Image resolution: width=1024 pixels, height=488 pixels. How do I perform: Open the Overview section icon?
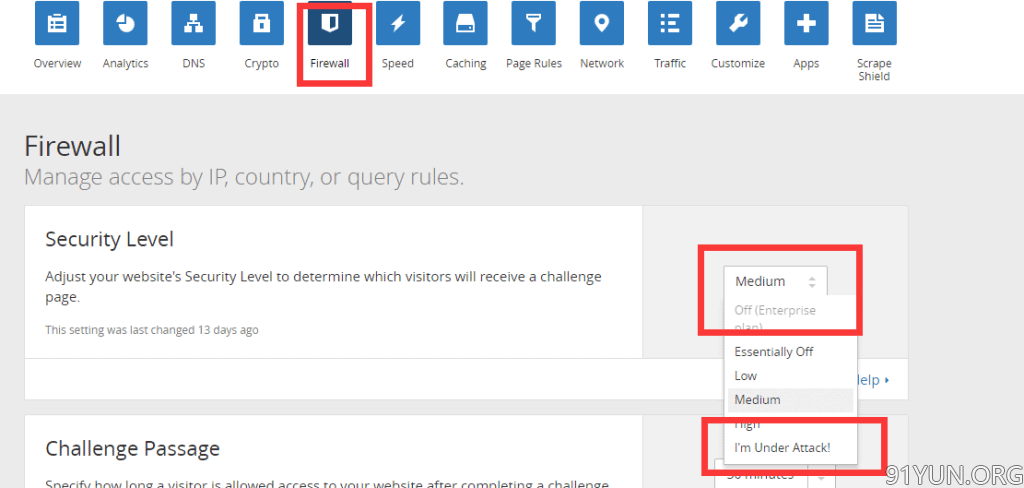point(57,23)
